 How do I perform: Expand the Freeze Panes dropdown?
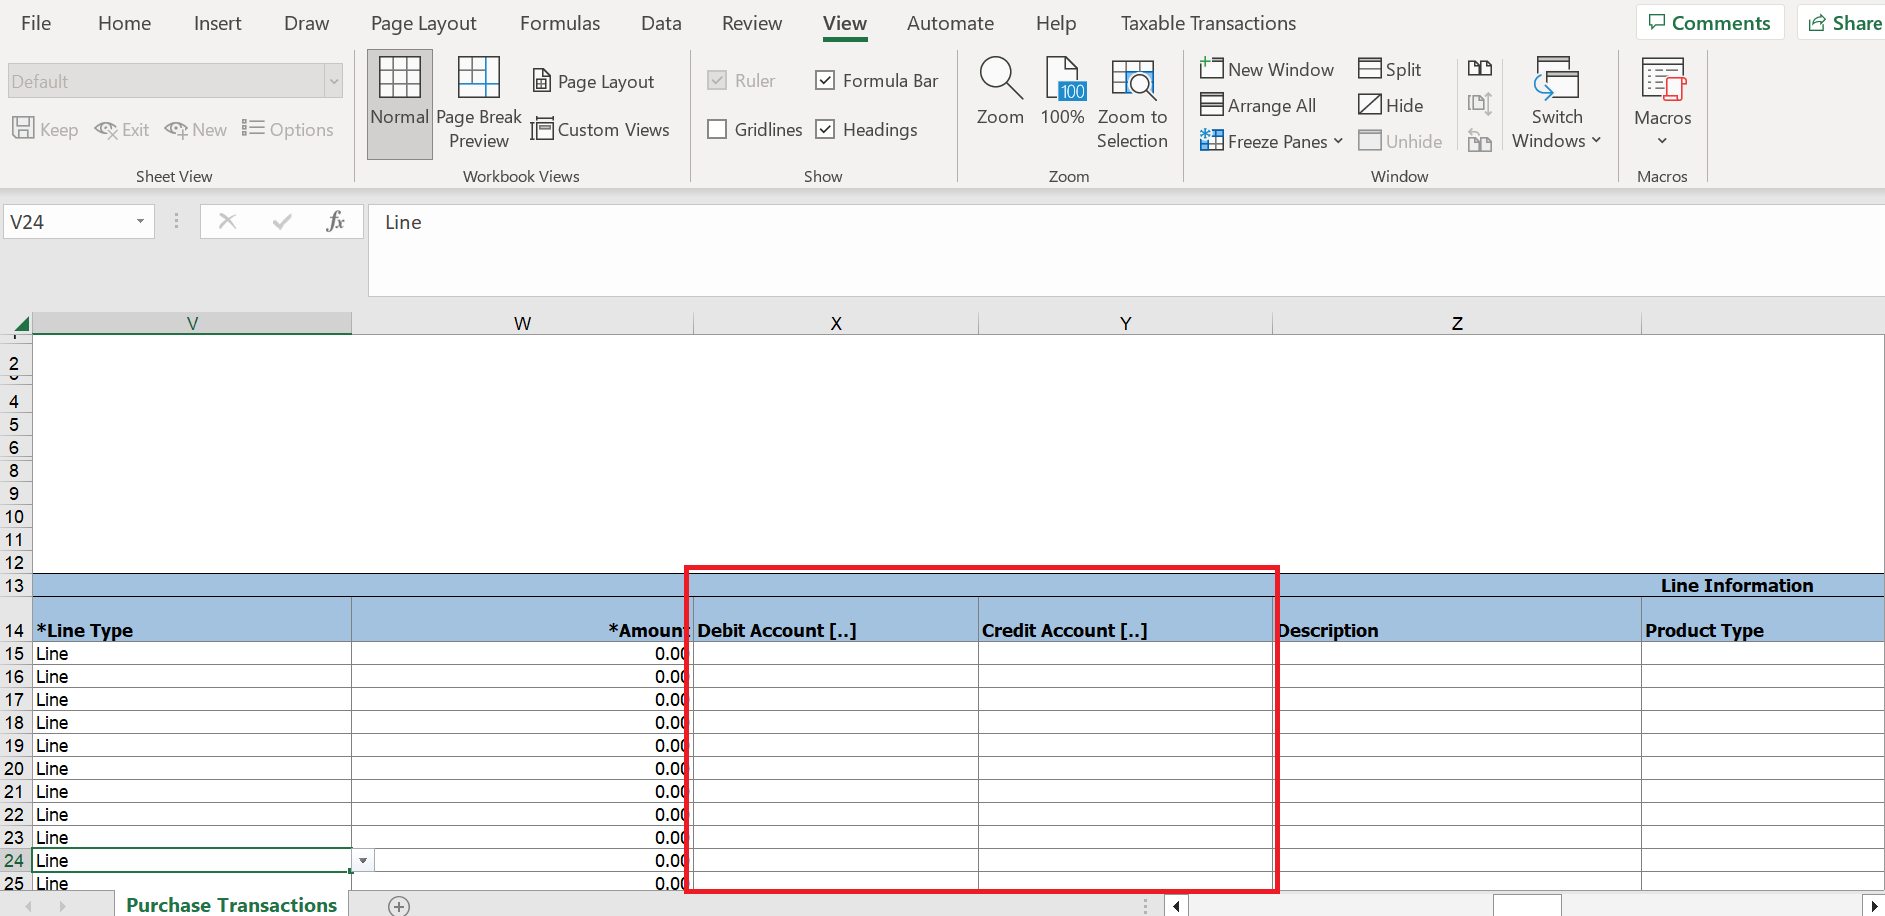coord(1339,141)
